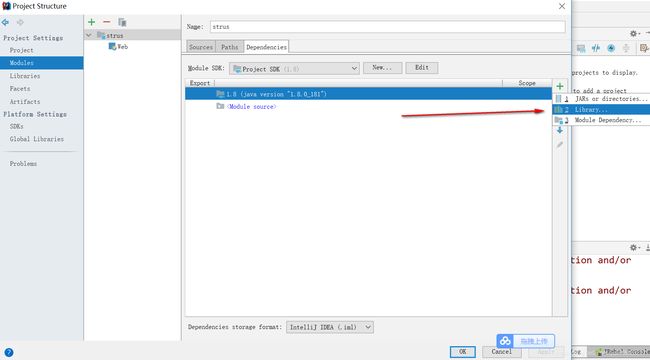650x360 pixels.
Task: Click the back arrow in Project Structure
Action: coord(5,22)
